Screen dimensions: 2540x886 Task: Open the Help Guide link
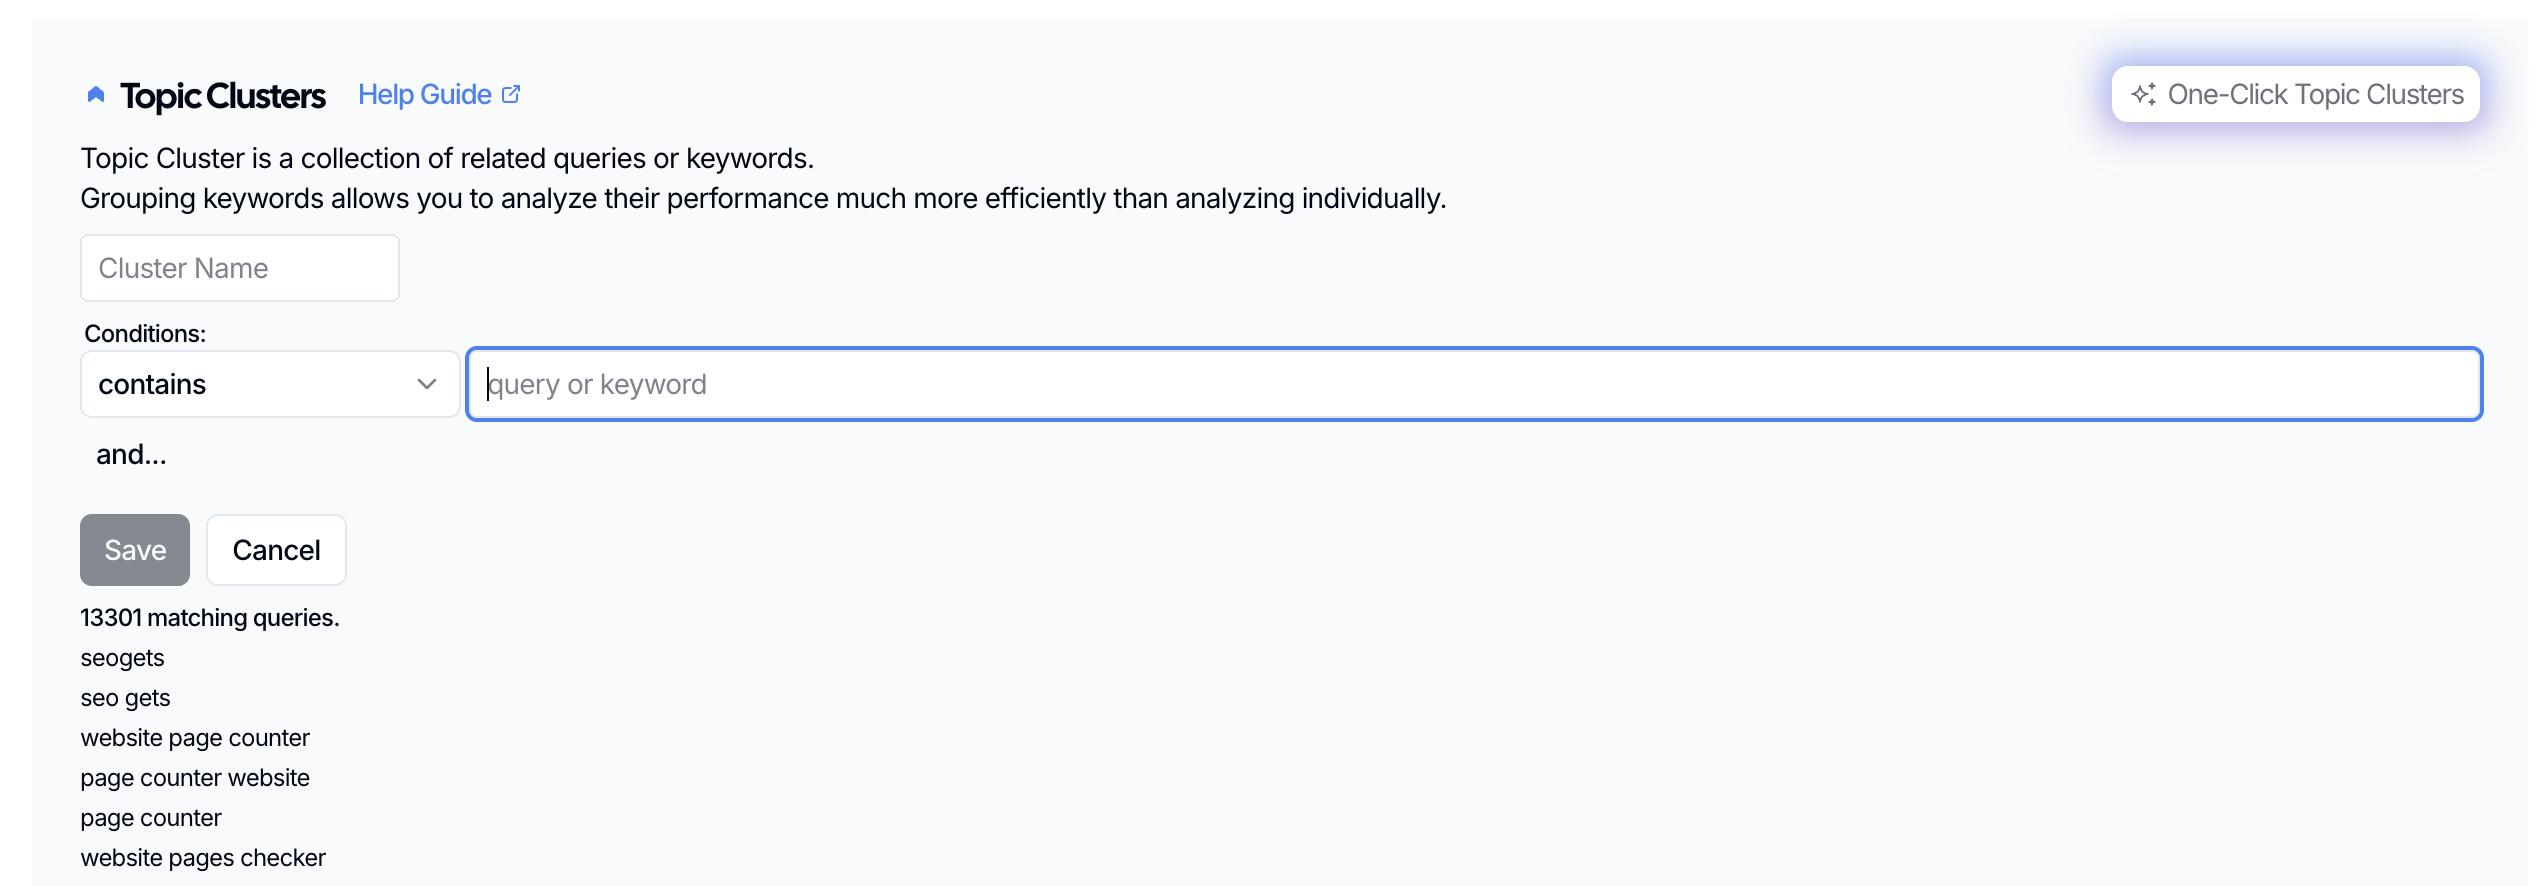(425, 94)
